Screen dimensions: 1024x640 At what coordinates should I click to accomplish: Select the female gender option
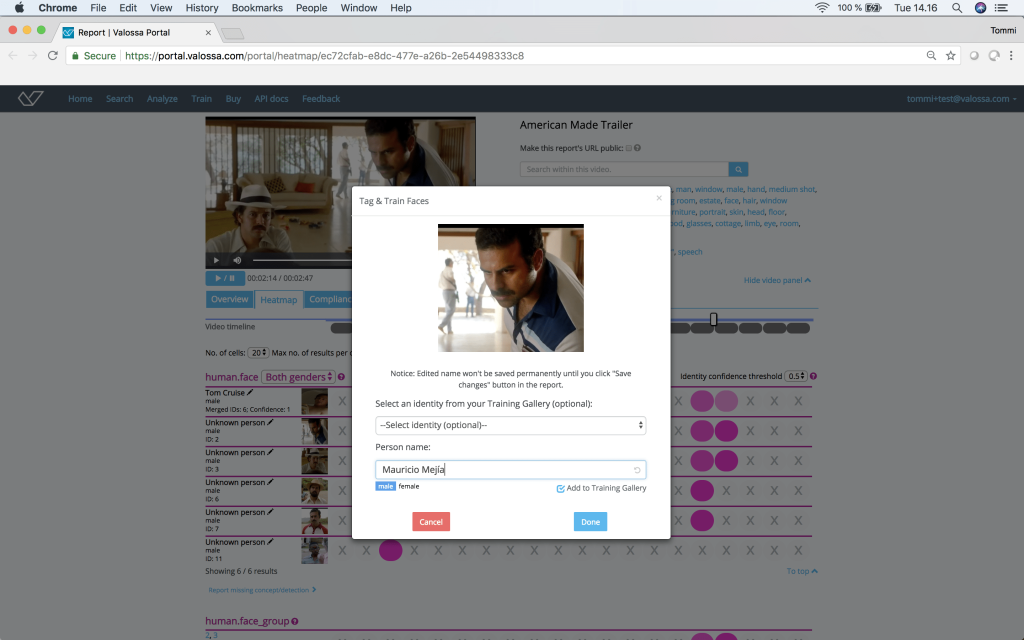pos(409,486)
